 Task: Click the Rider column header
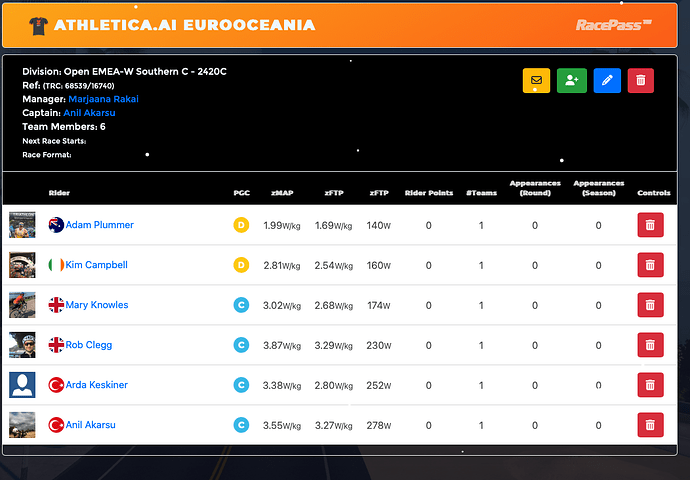(59, 193)
